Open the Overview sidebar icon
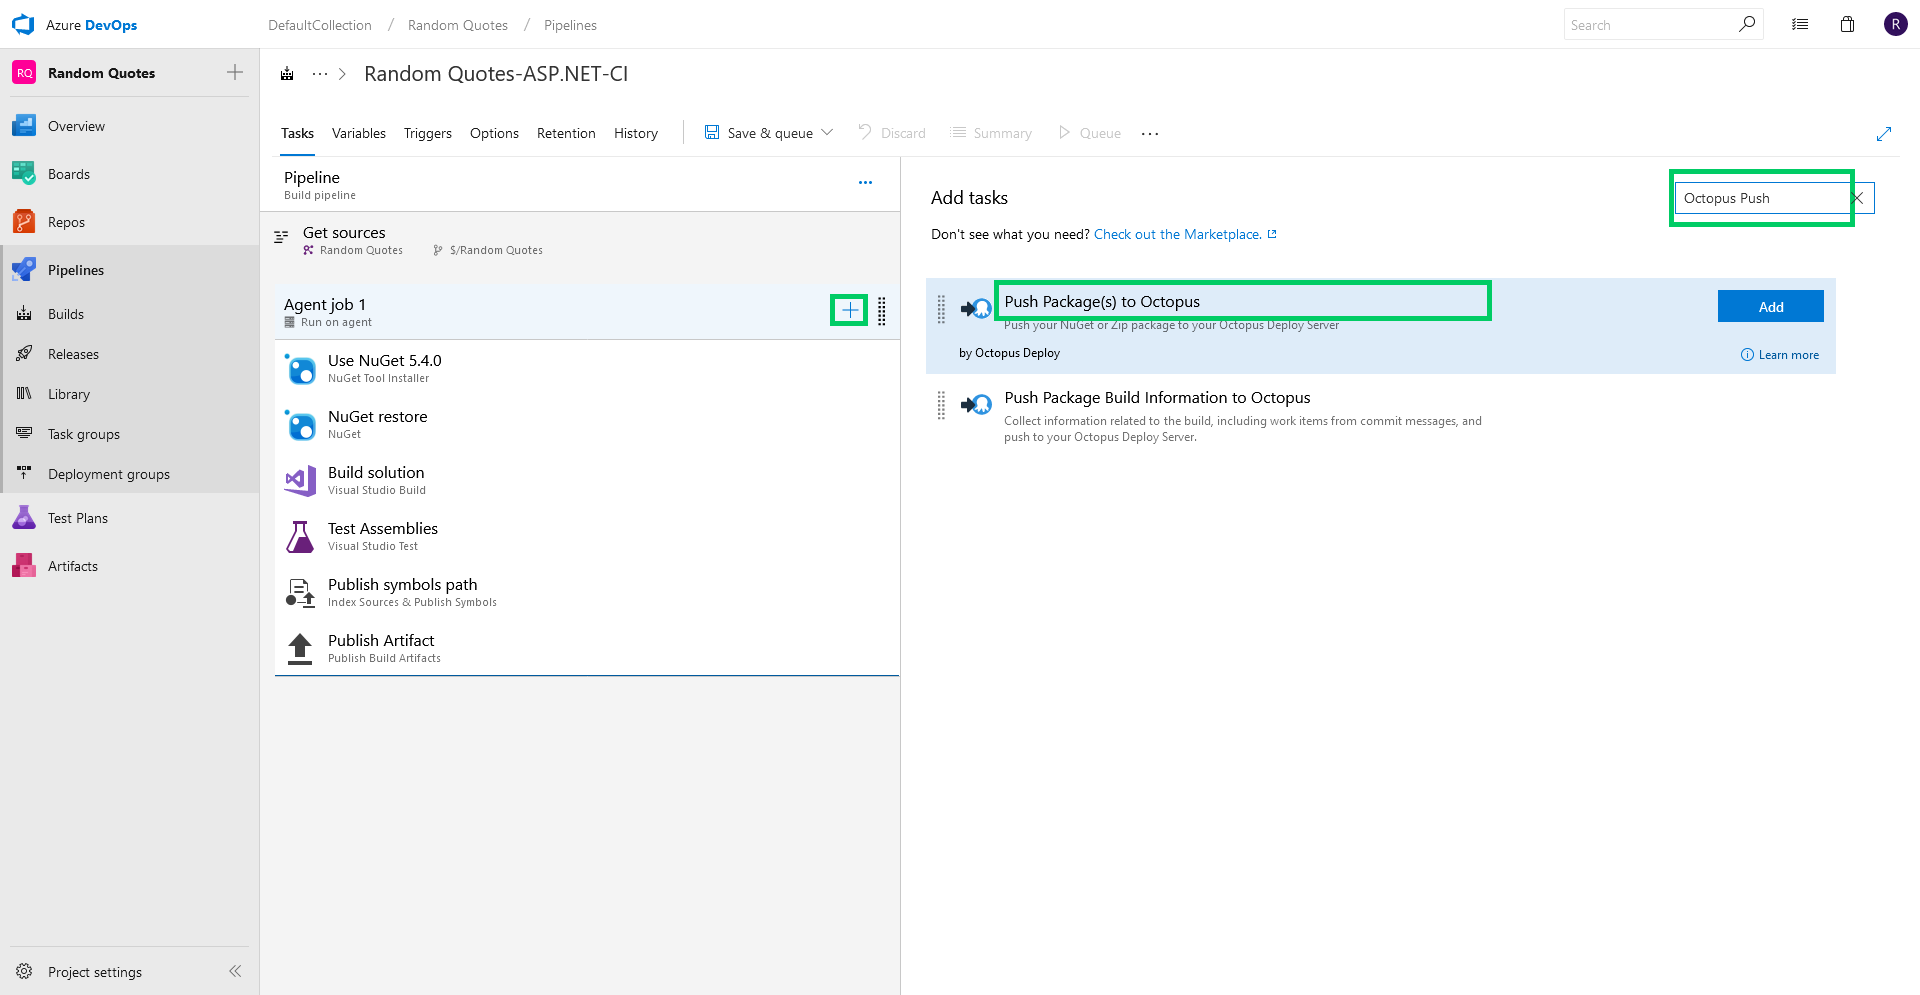Screen dimensions: 1920x995 pyautogui.click(x=24, y=126)
